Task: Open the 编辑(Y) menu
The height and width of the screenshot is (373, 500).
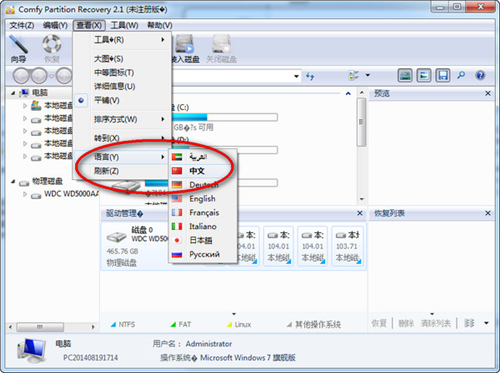Action: [x=55, y=25]
